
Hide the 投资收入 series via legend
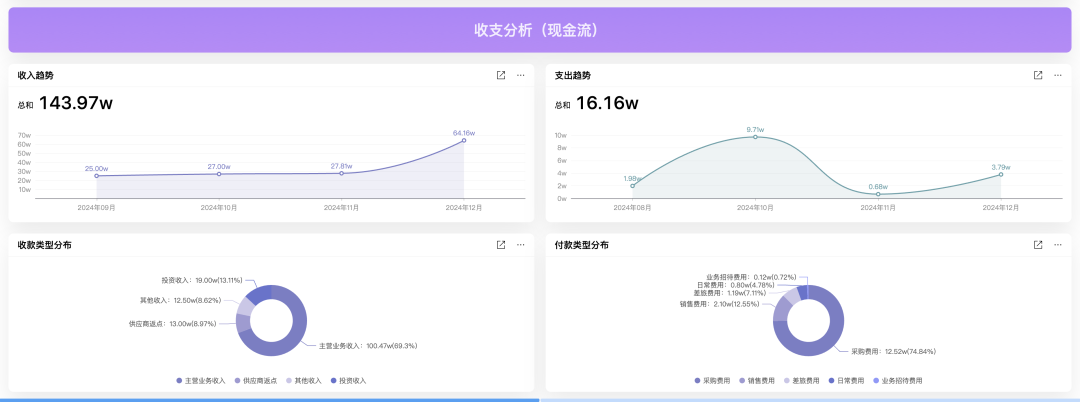(x=347, y=381)
